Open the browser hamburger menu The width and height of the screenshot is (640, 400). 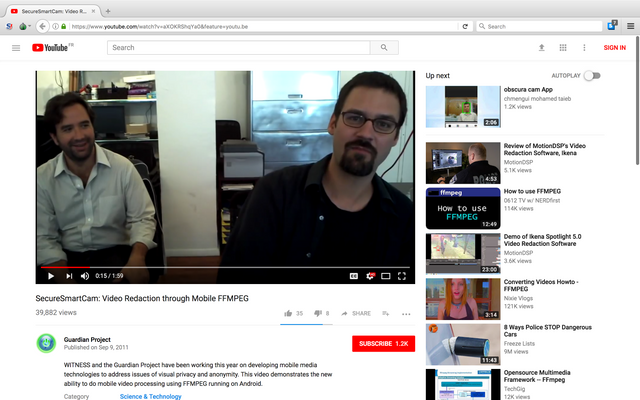click(631, 27)
